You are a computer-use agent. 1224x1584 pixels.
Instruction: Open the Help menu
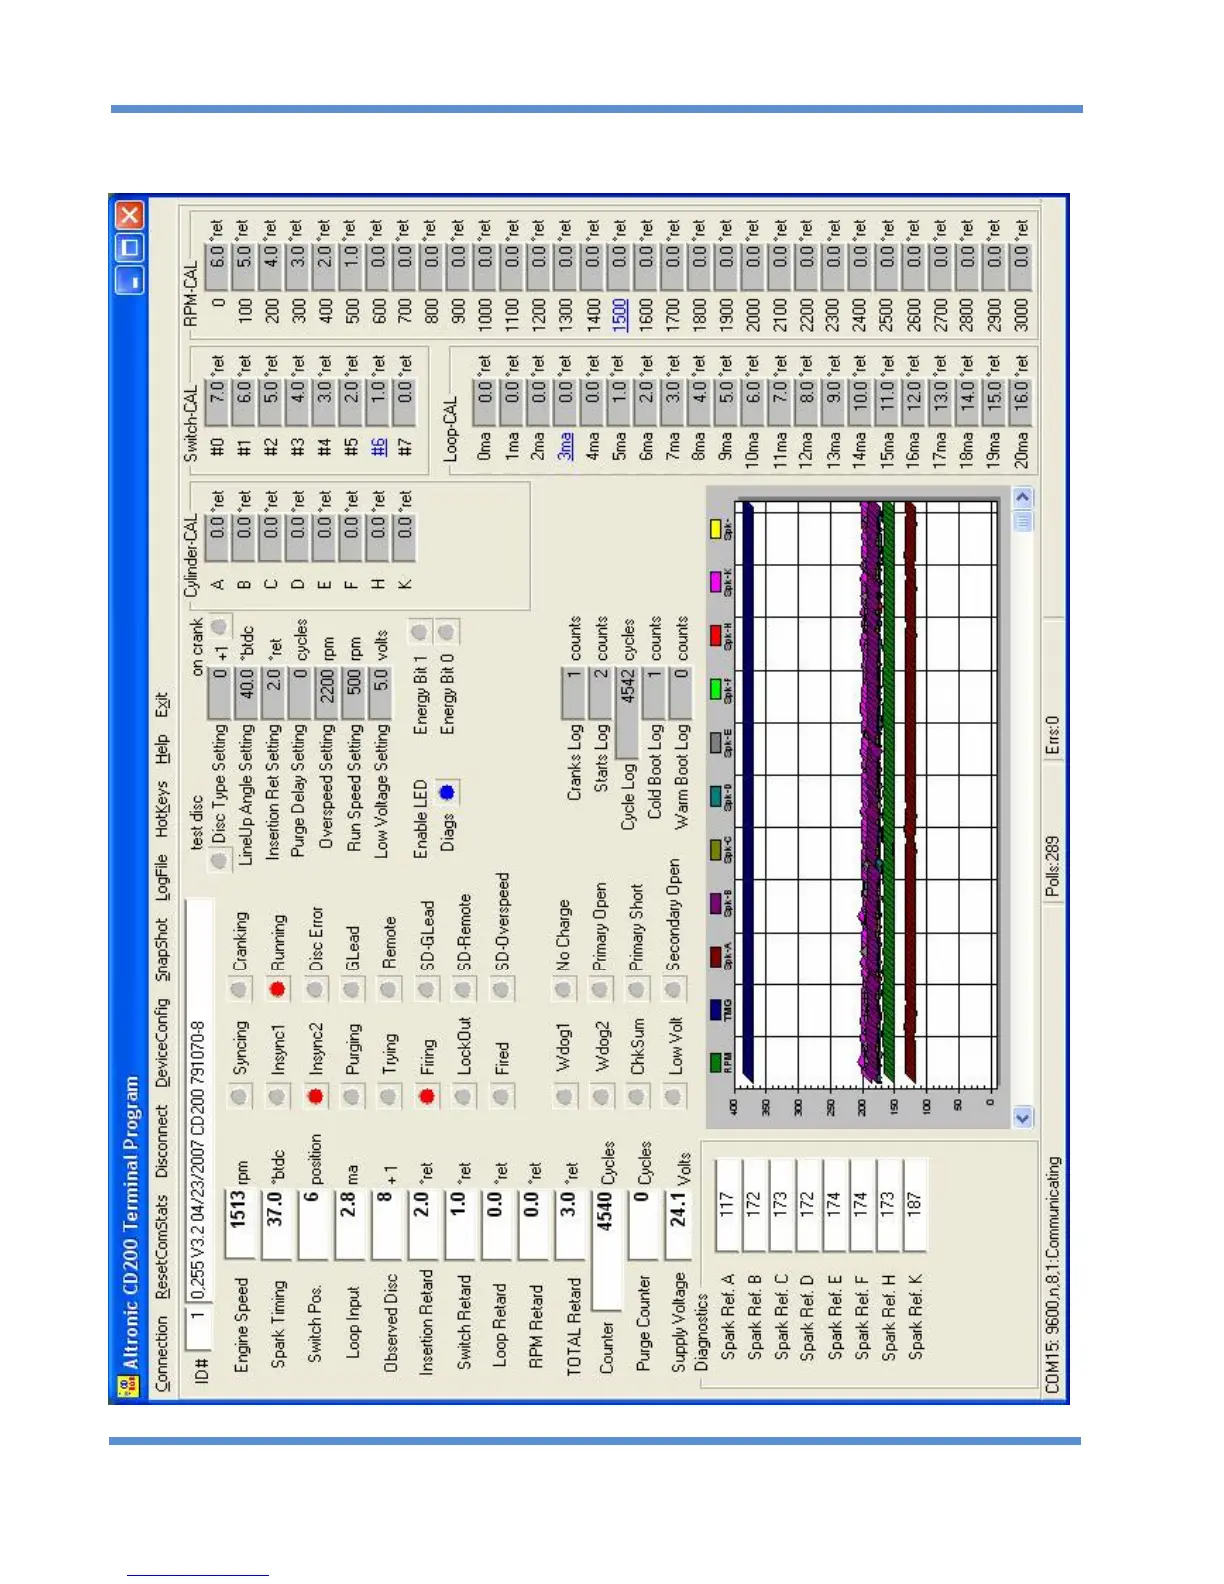coord(162,750)
